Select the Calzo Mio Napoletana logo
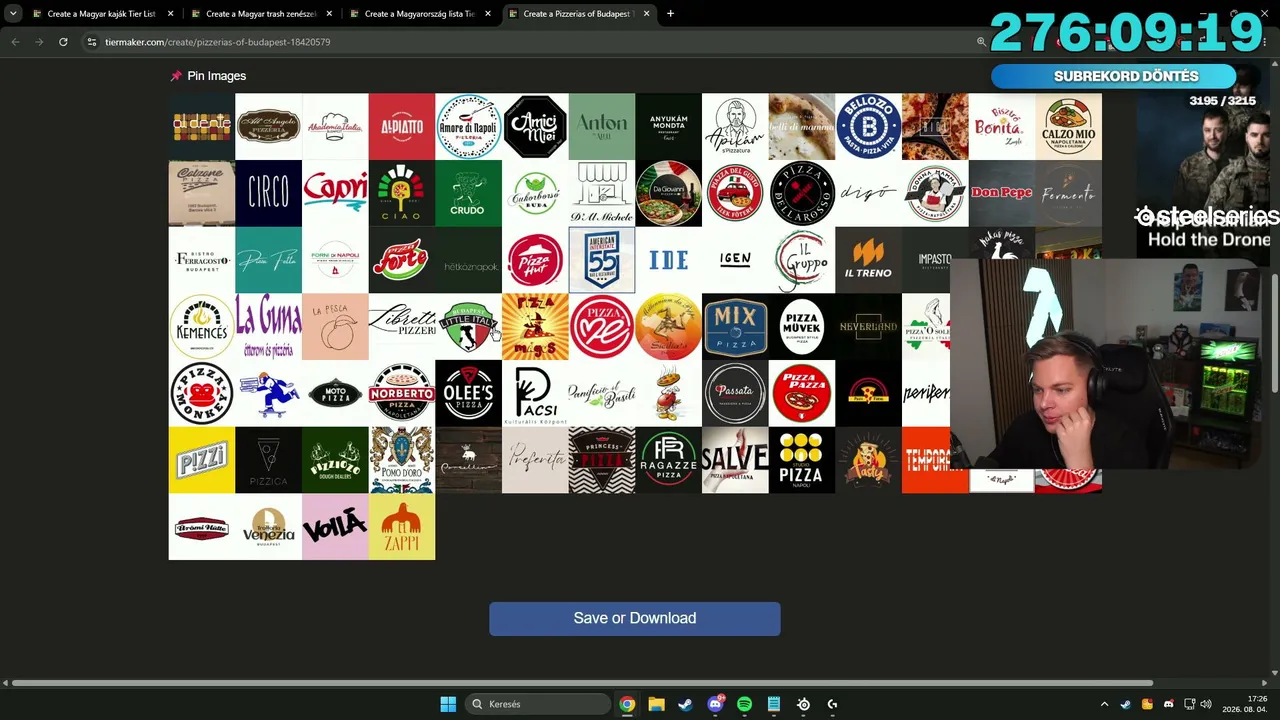This screenshot has width=1280, height=720. (x=1068, y=127)
